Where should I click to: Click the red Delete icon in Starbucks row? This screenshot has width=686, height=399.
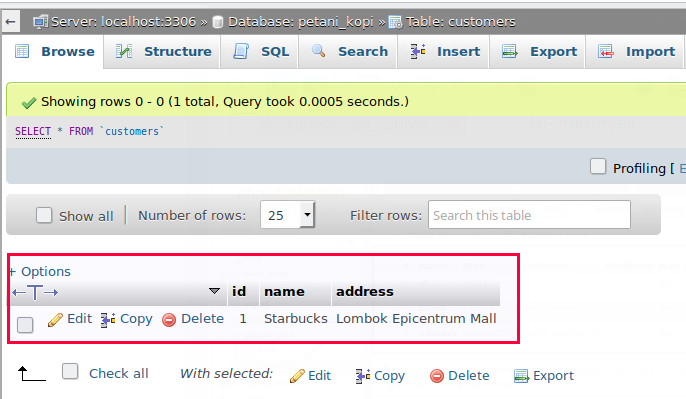[x=169, y=320]
